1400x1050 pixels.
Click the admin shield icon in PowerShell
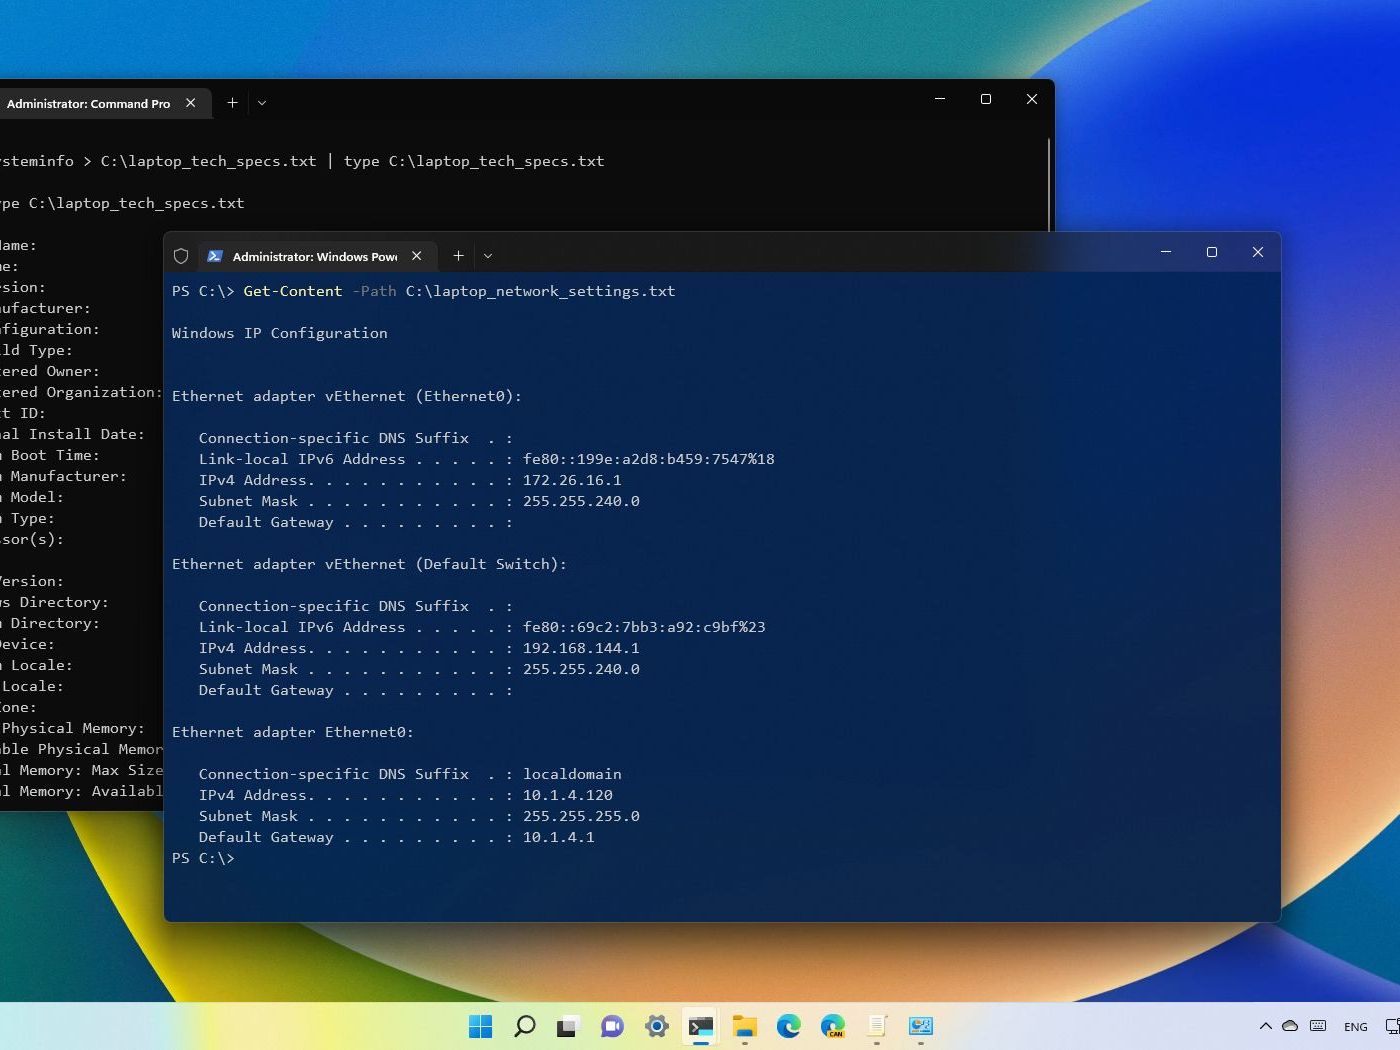(181, 256)
